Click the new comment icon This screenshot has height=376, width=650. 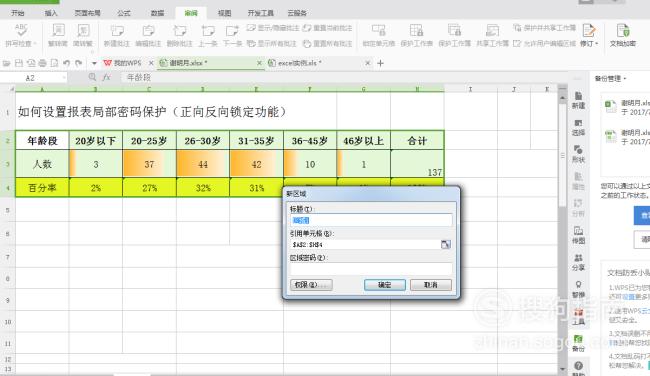[117, 30]
